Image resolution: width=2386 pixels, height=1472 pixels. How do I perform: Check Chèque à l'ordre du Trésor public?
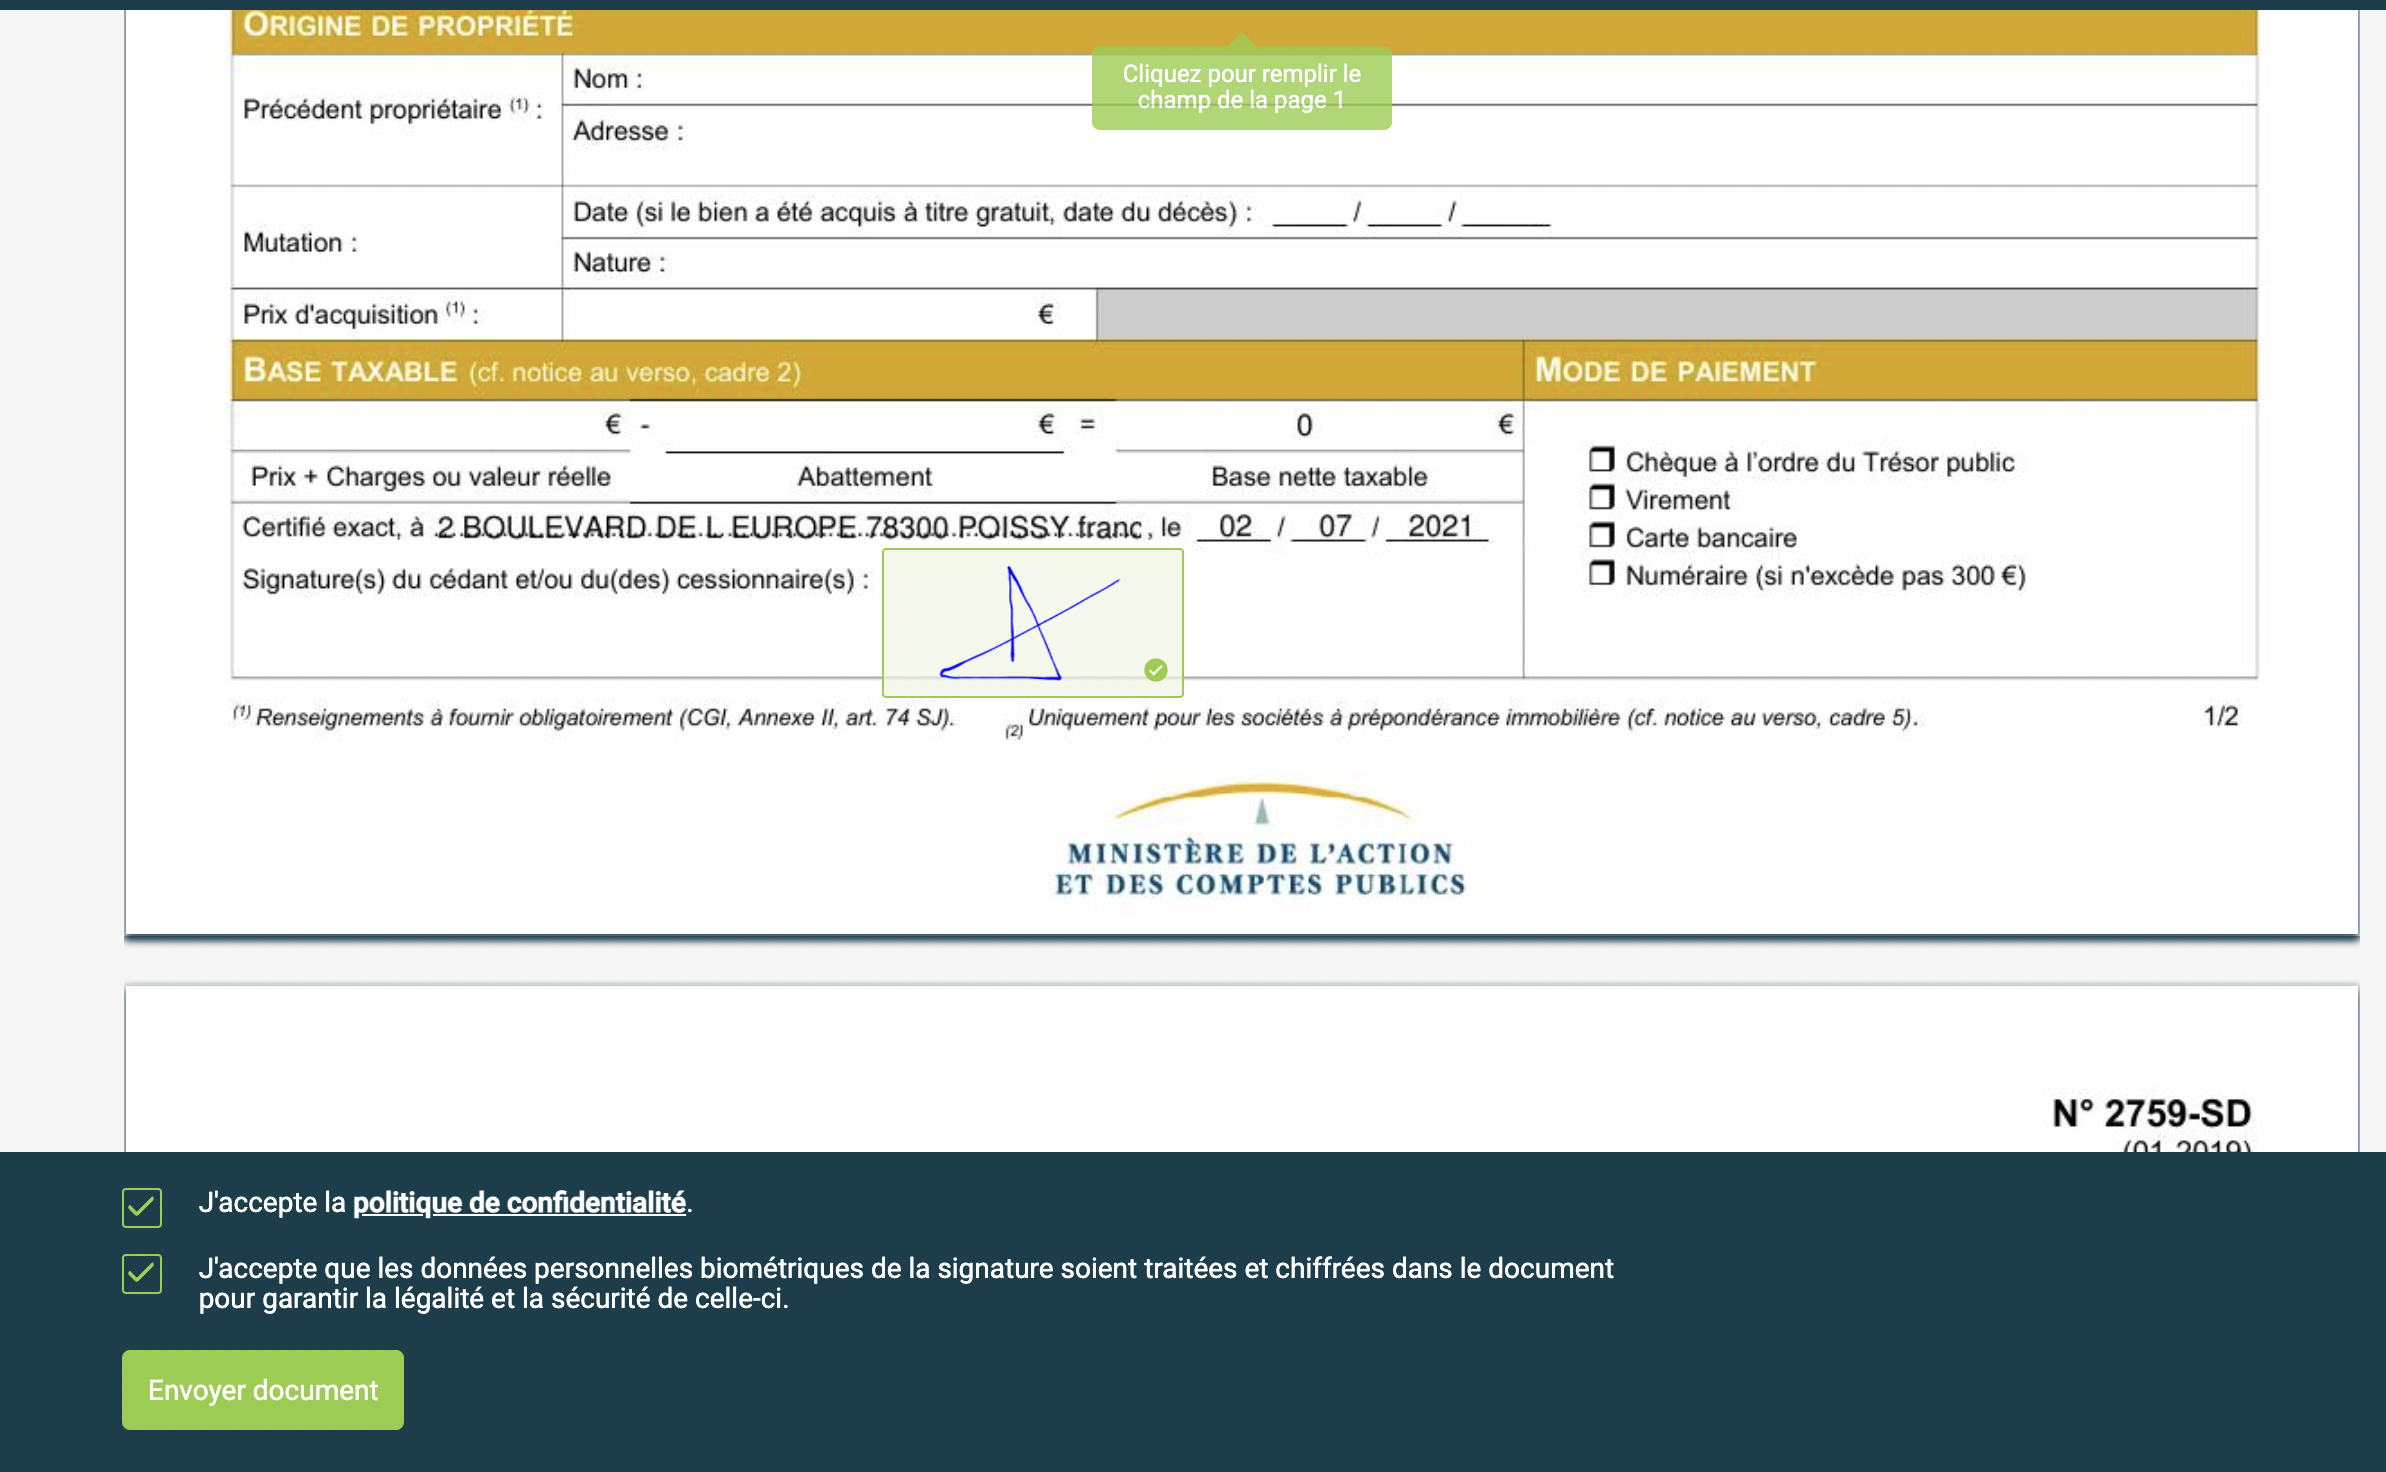[1602, 458]
